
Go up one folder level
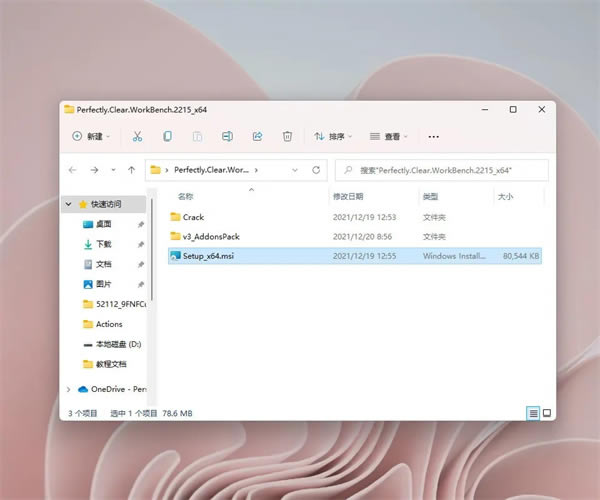pos(132,170)
